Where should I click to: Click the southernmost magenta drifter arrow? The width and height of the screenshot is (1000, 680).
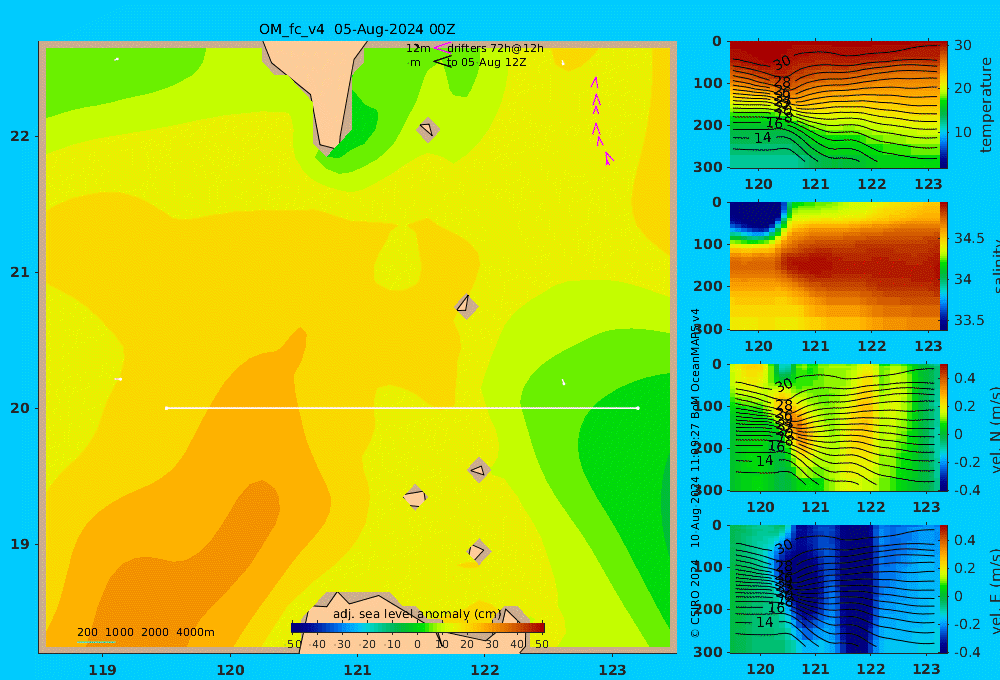click(608, 158)
